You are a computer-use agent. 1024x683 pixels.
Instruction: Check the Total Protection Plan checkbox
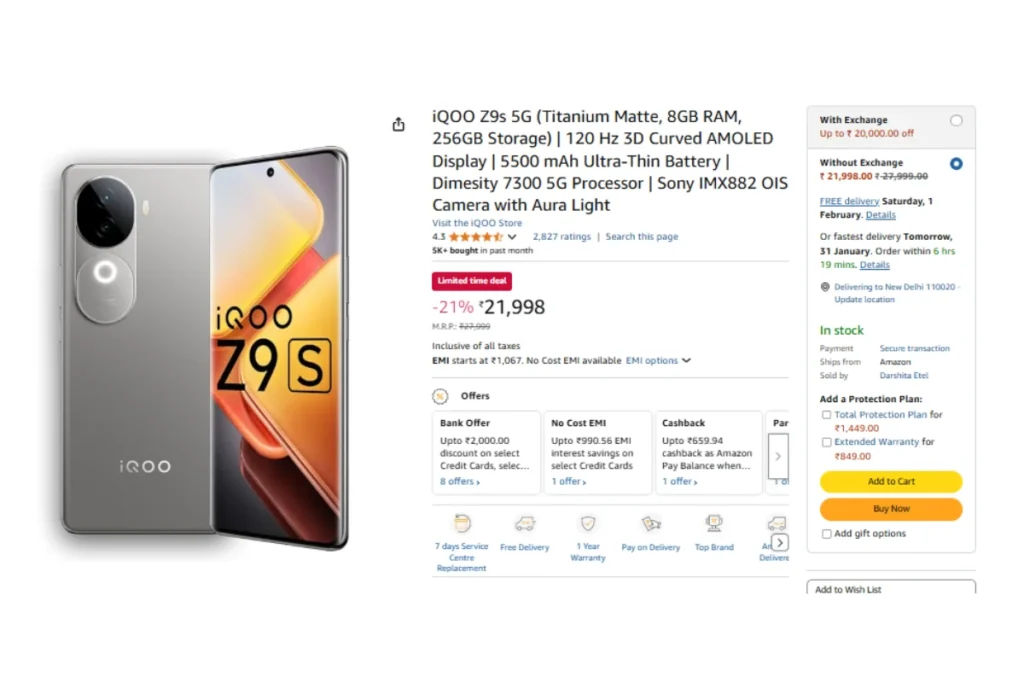point(826,415)
